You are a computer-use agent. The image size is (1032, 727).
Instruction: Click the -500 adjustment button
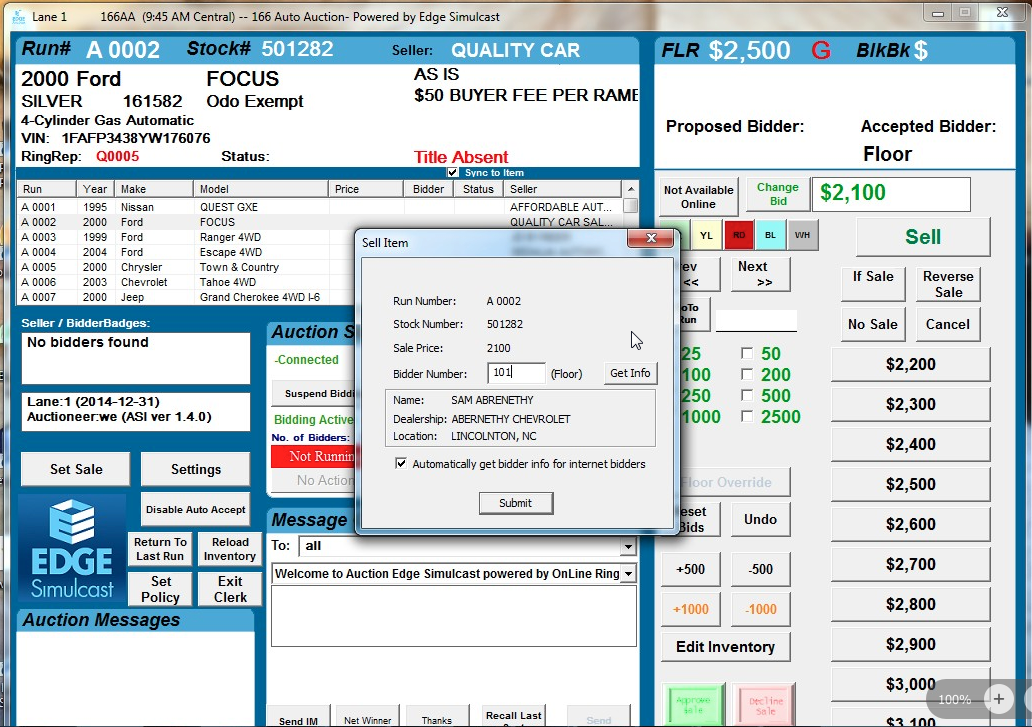click(760, 570)
